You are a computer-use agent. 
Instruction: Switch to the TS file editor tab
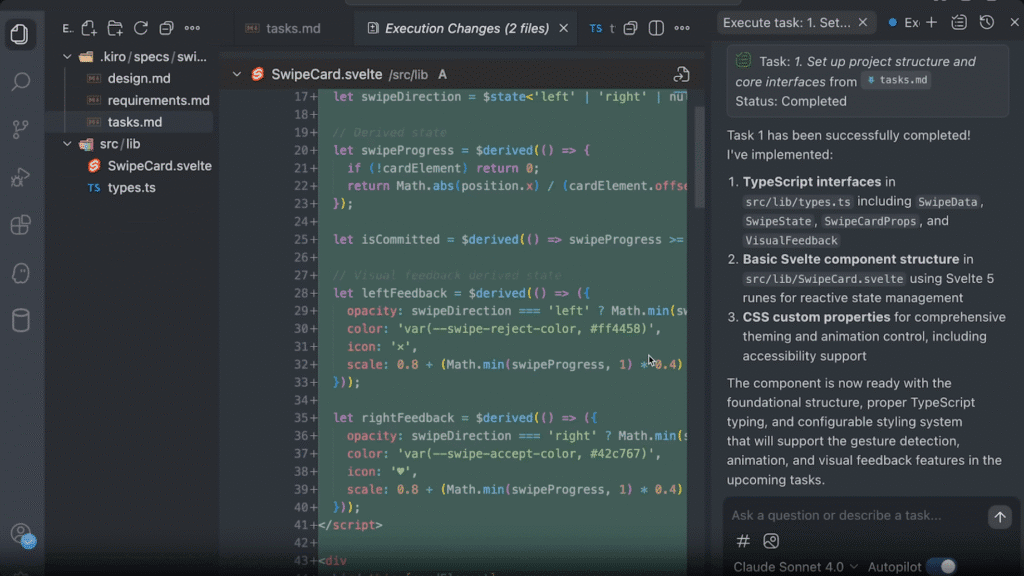601,28
